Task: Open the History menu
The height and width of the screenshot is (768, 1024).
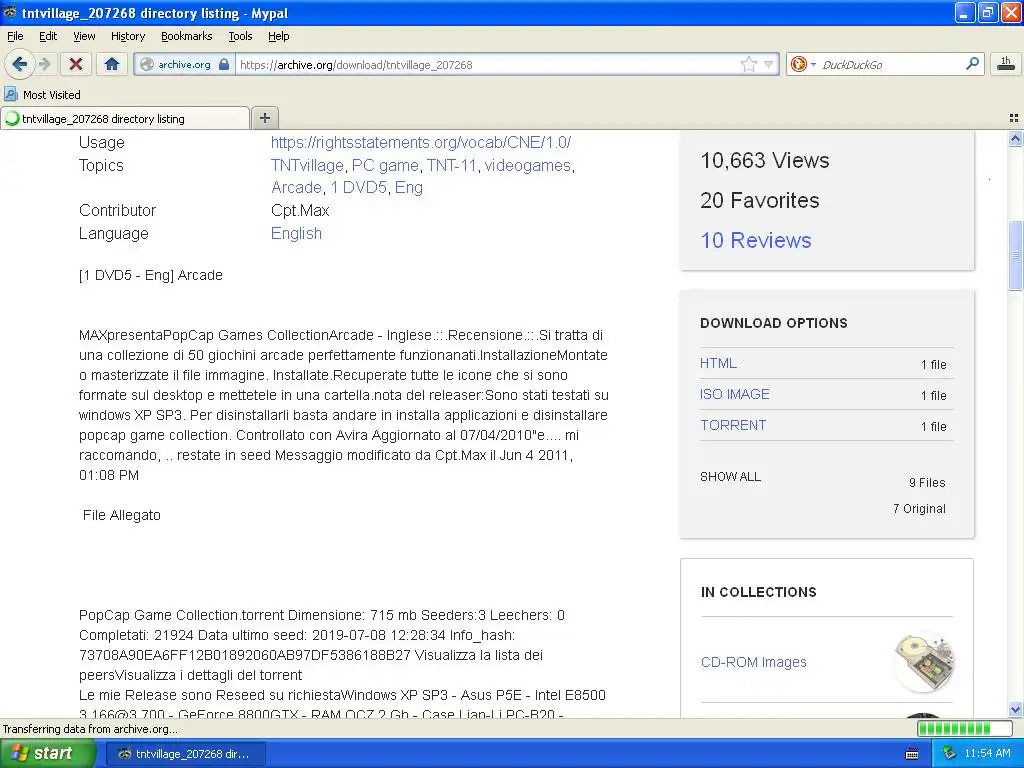Action: click(127, 37)
